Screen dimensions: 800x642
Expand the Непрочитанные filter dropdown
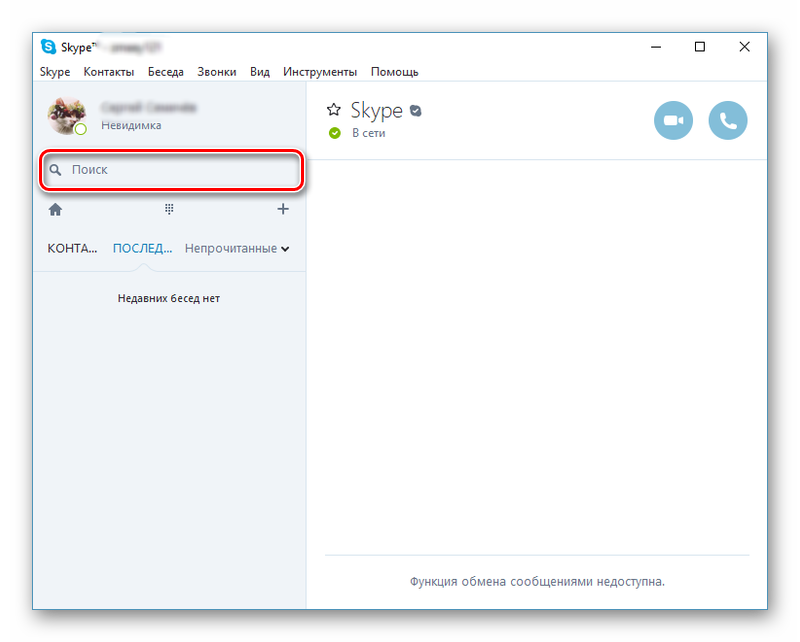point(237,249)
